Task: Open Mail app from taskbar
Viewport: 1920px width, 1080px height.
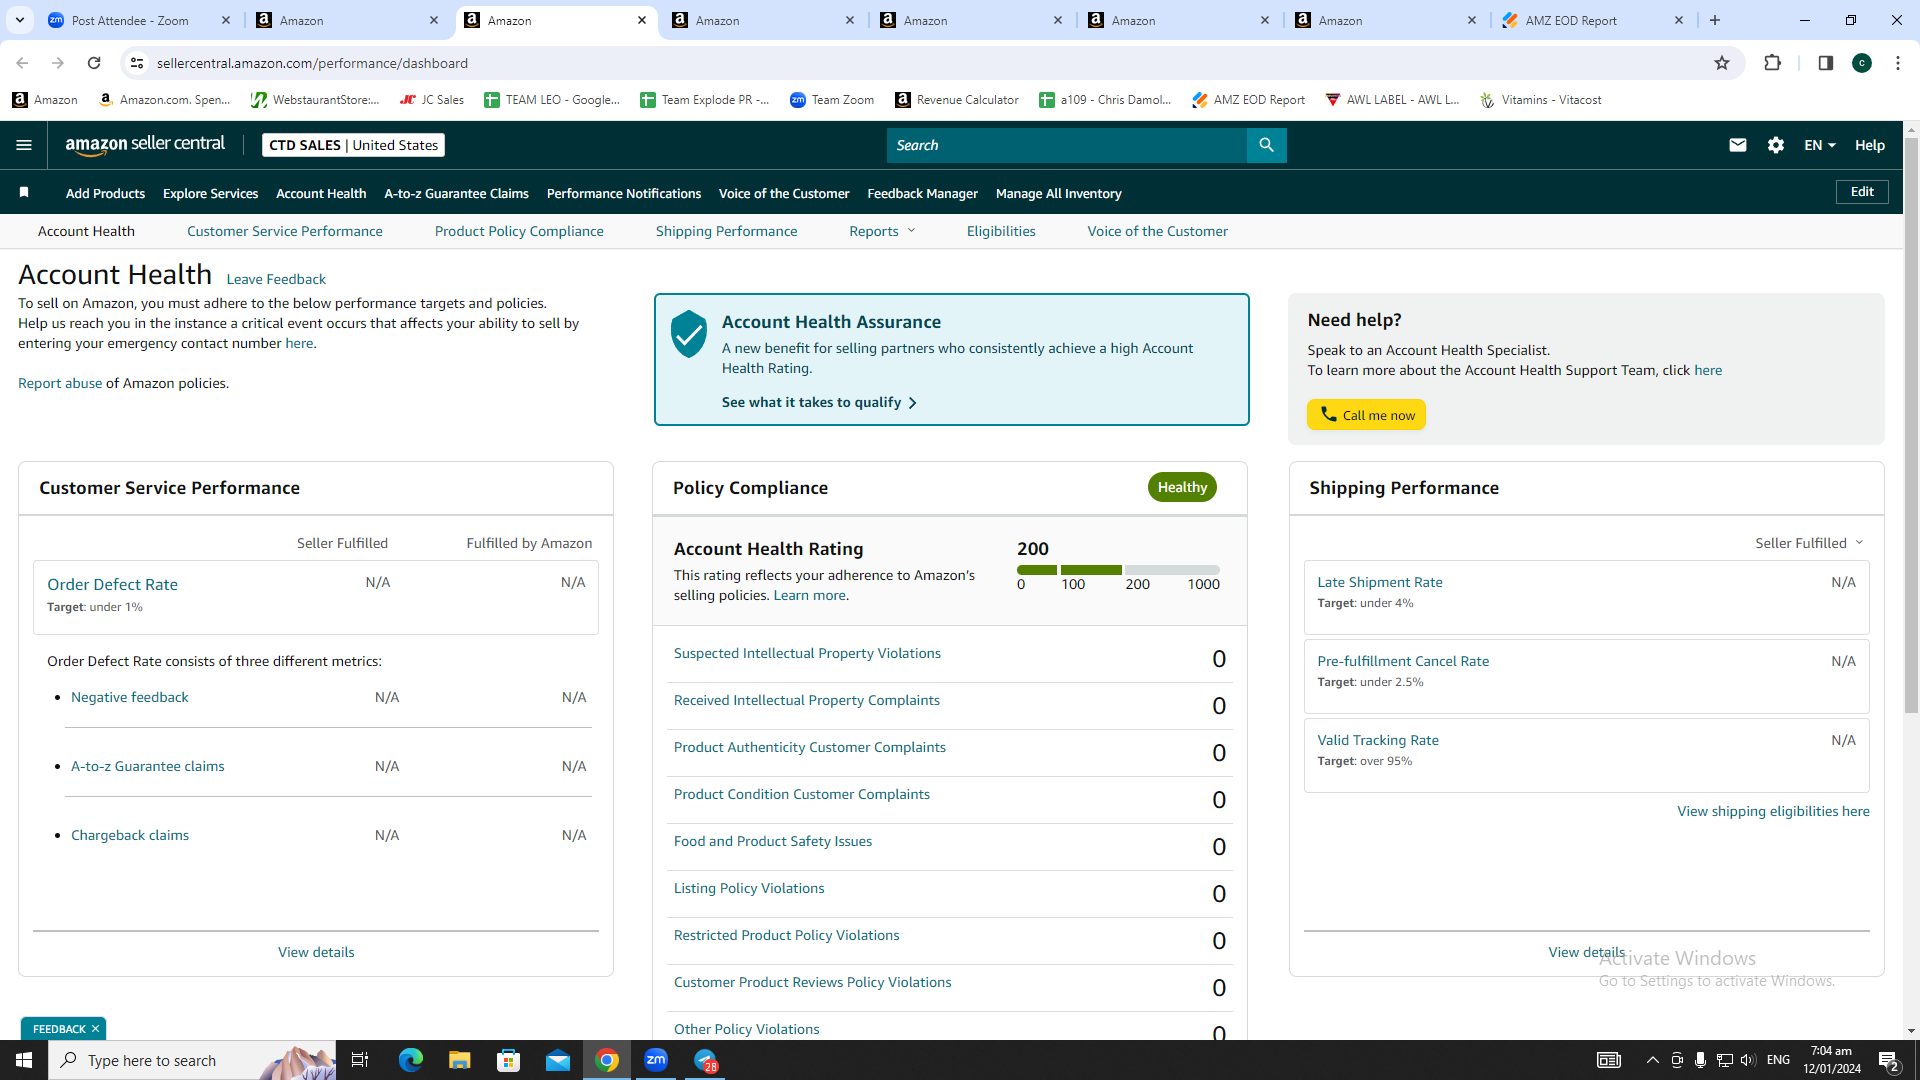Action: pos(558,1060)
